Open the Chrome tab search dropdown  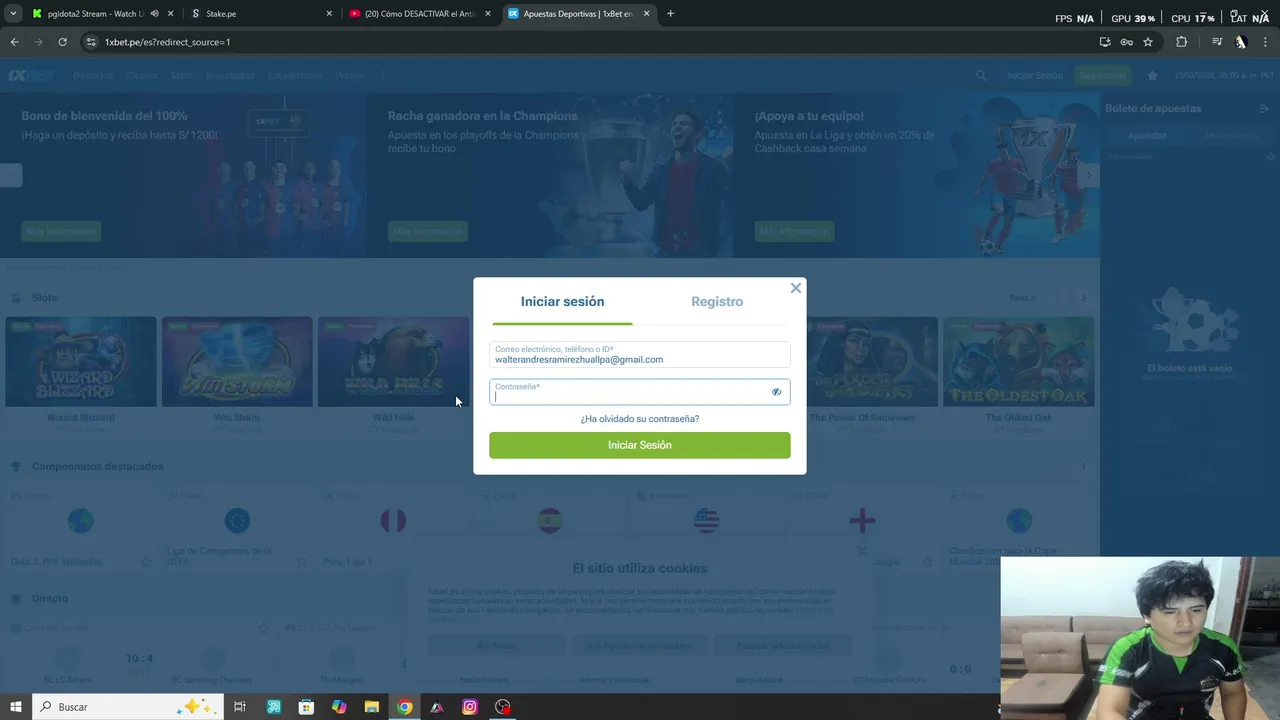point(14,14)
